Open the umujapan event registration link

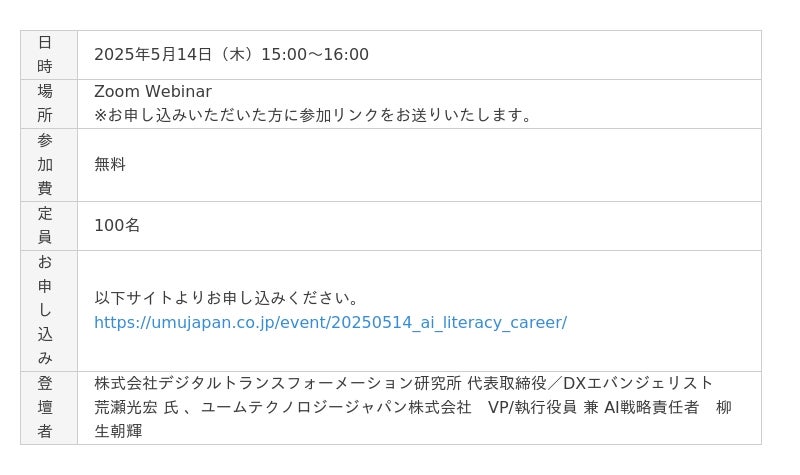click(x=331, y=322)
